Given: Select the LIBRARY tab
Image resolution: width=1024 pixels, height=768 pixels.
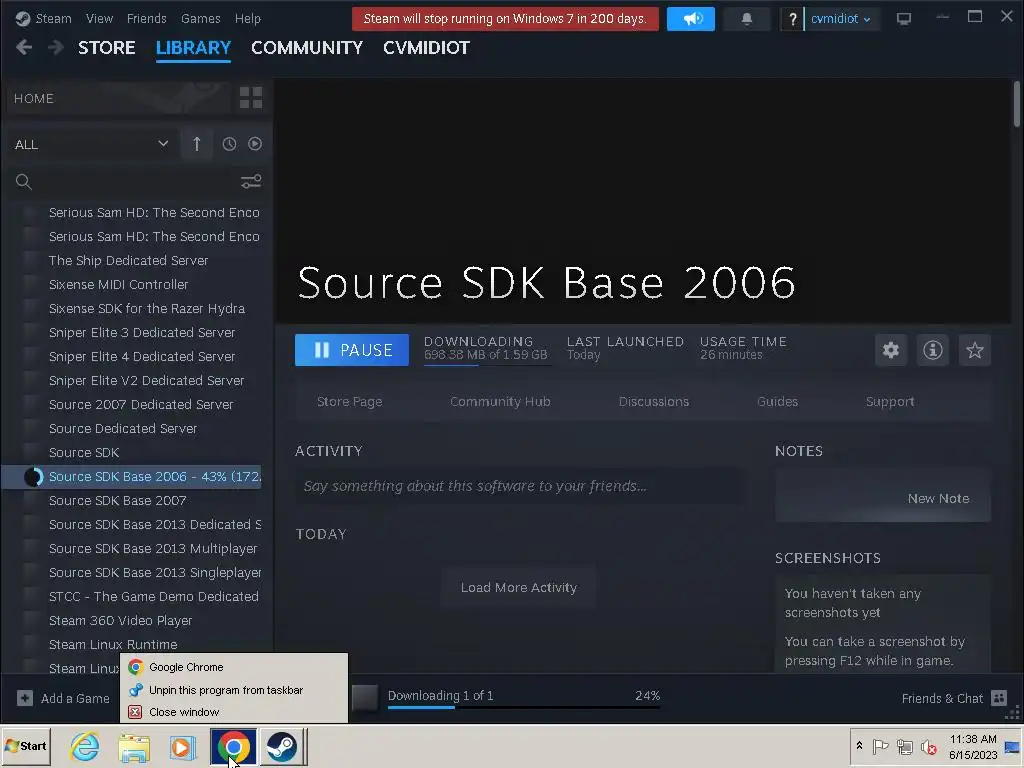Looking at the screenshot, I should coord(193,48).
